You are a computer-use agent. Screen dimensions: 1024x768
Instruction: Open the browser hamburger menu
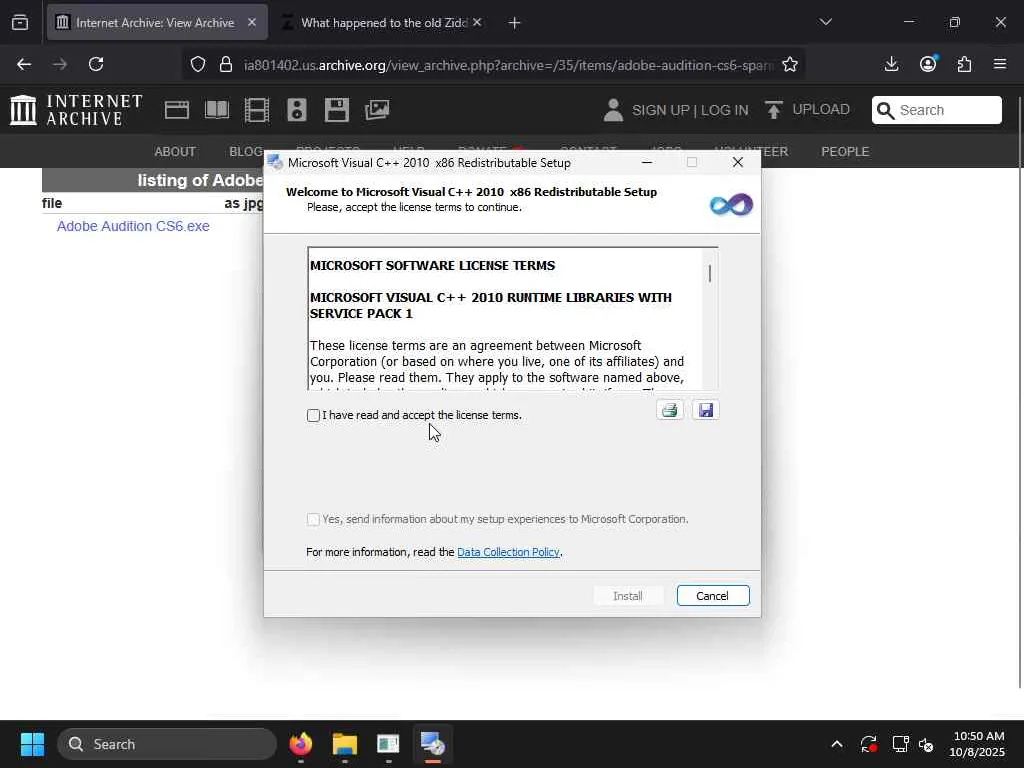[x=1000, y=64]
